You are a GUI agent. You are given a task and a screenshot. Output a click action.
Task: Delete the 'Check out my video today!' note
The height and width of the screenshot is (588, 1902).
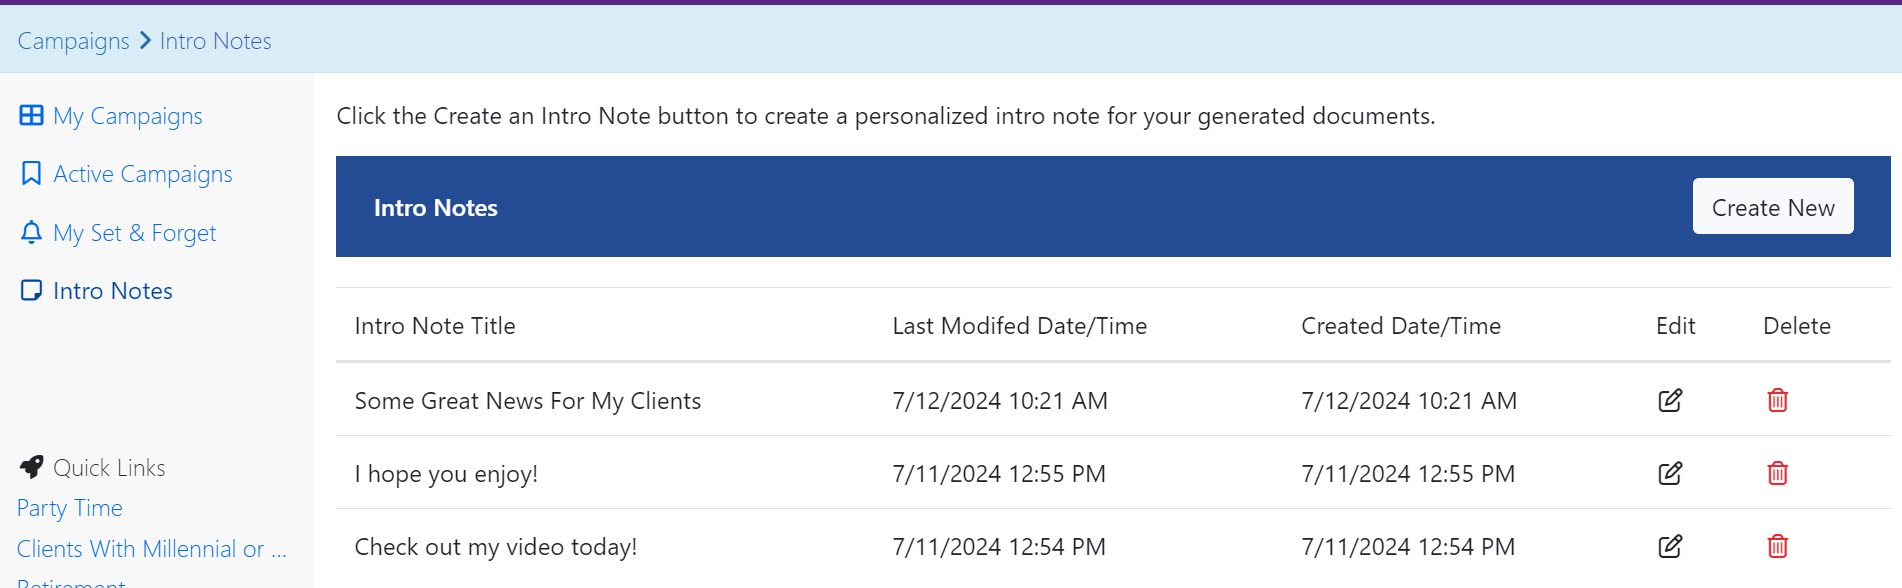click(x=1777, y=546)
